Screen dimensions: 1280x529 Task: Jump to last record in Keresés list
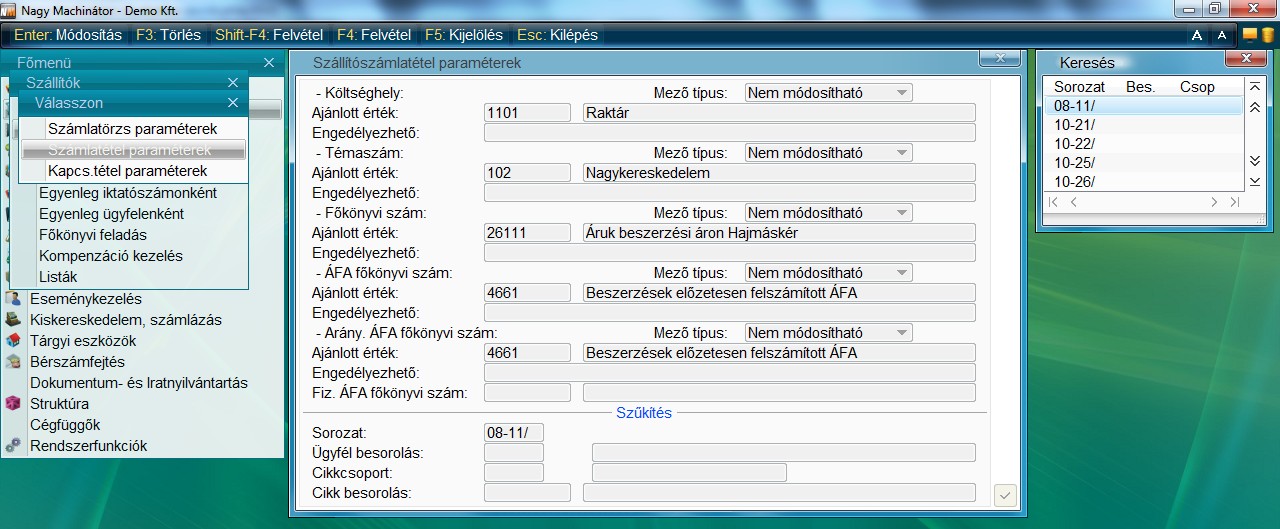click(1254, 181)
